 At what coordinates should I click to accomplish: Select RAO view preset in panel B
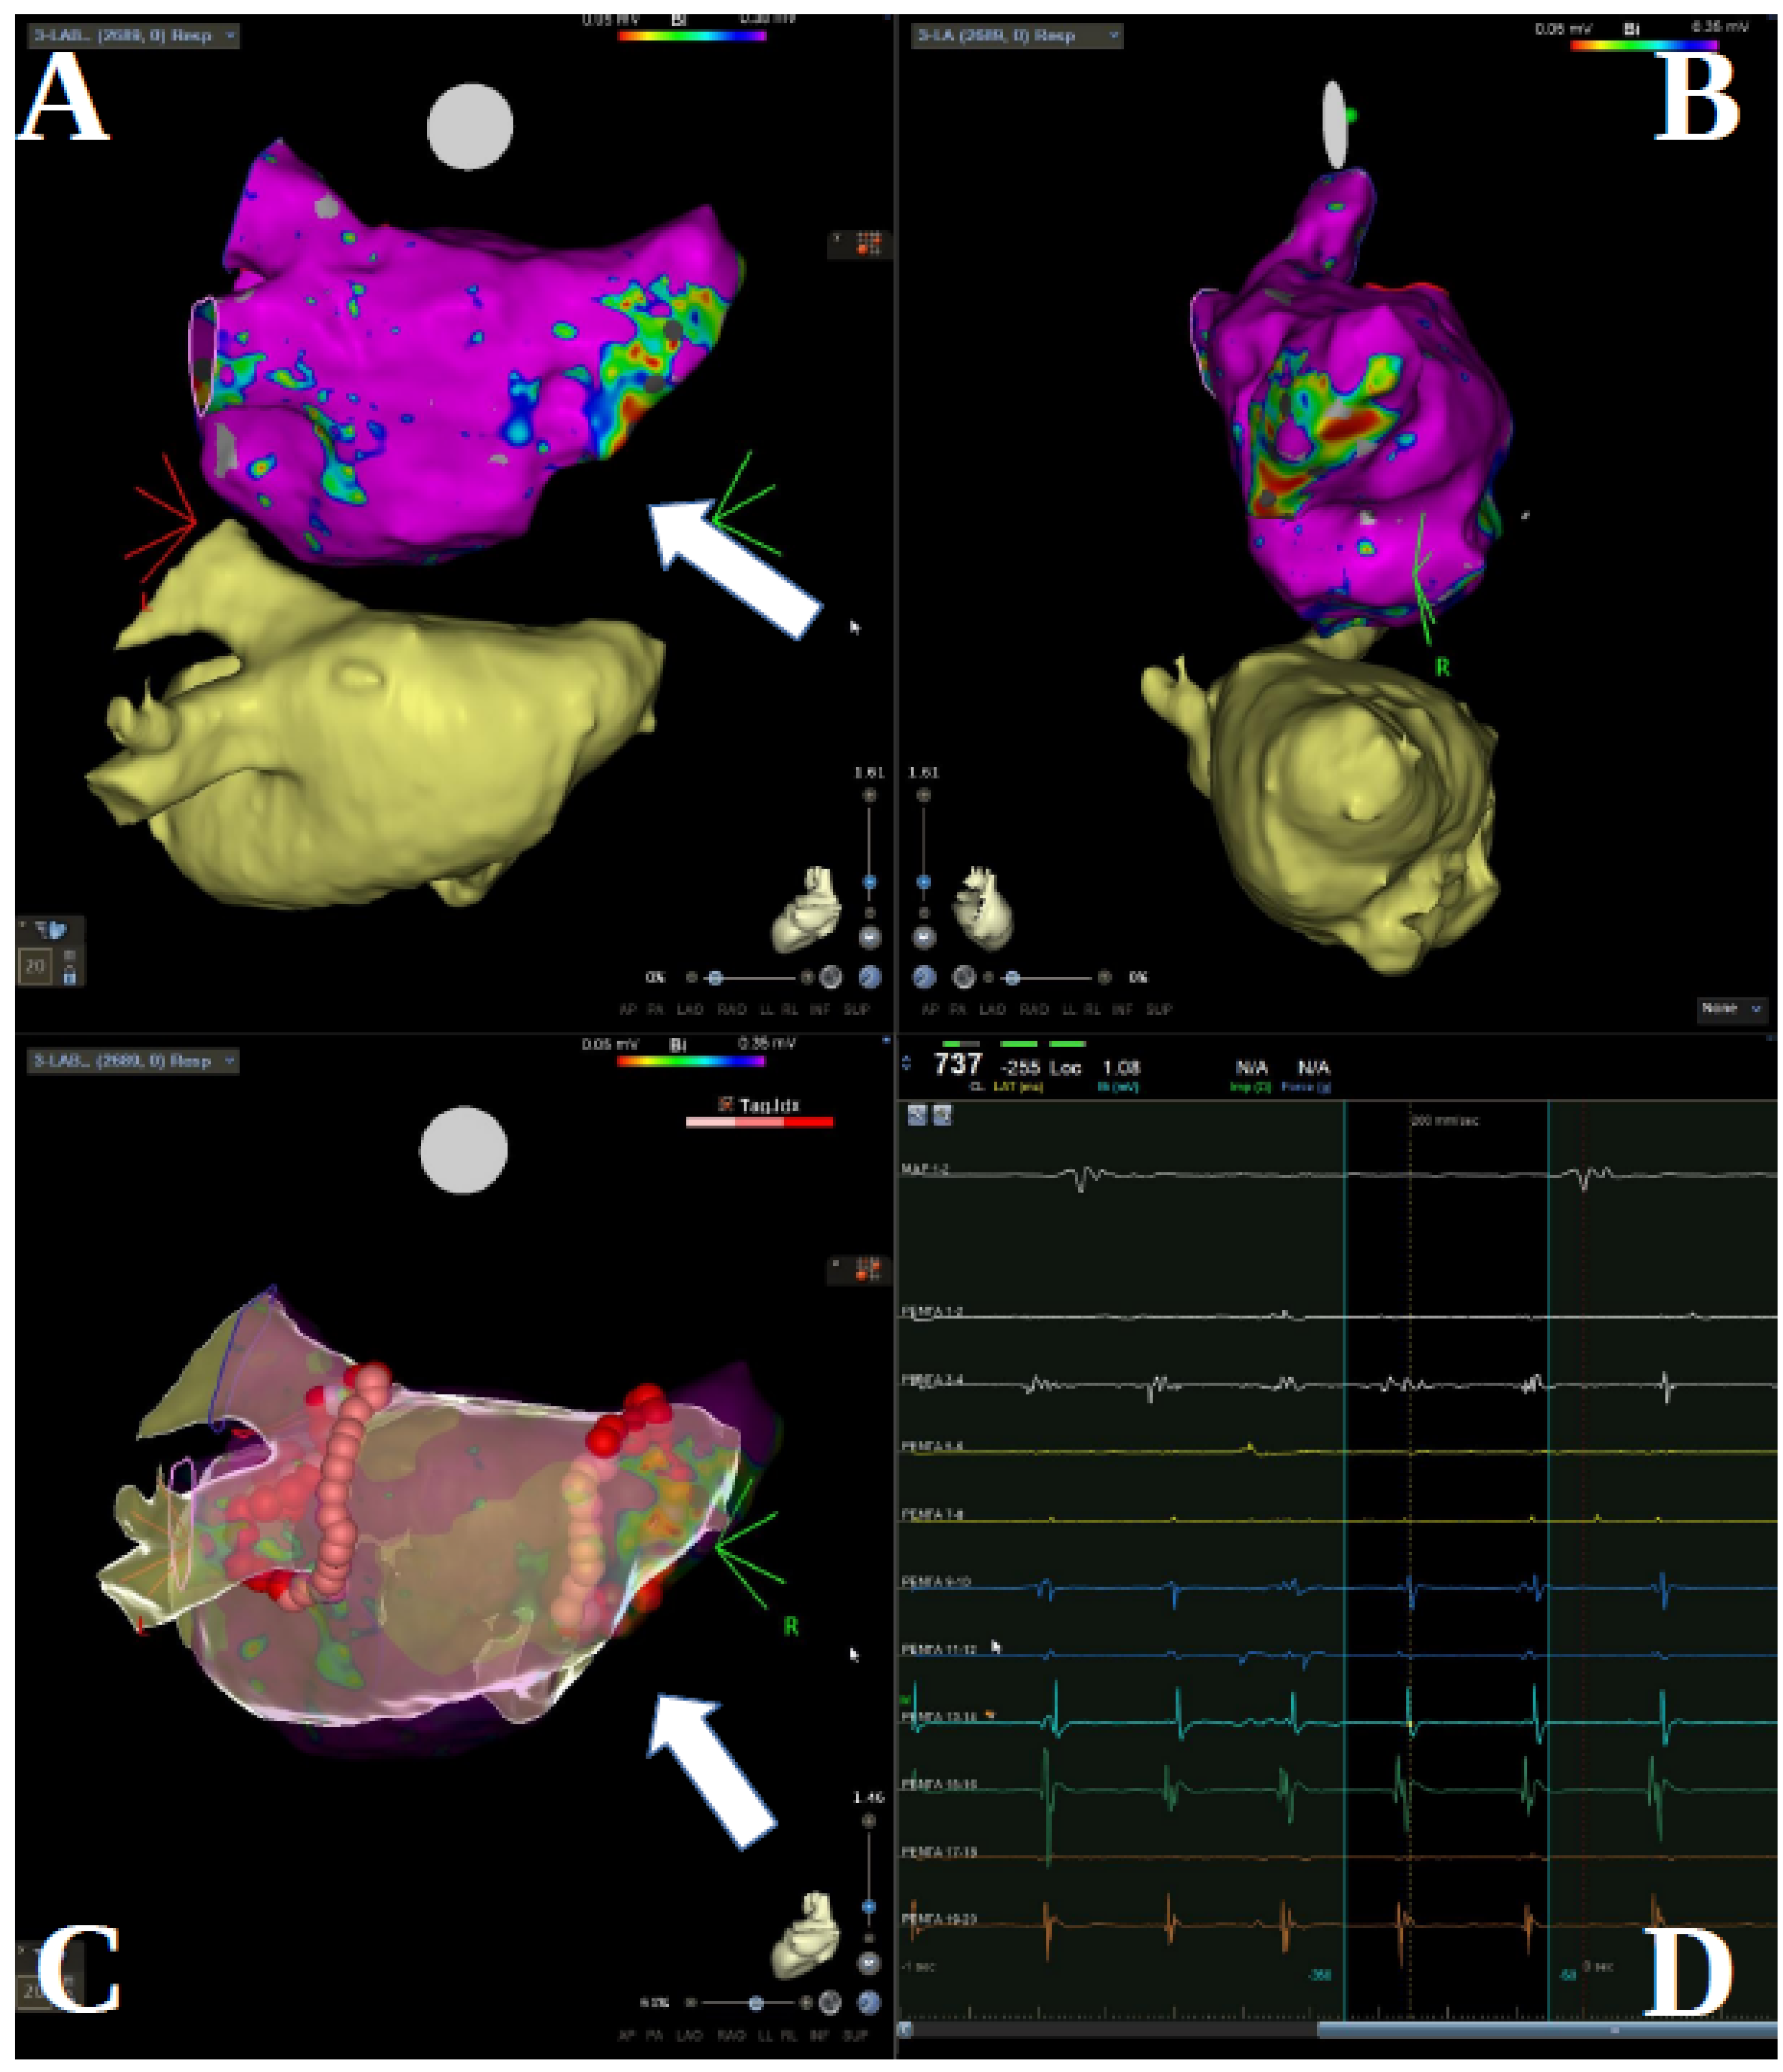[1034, 1010]
